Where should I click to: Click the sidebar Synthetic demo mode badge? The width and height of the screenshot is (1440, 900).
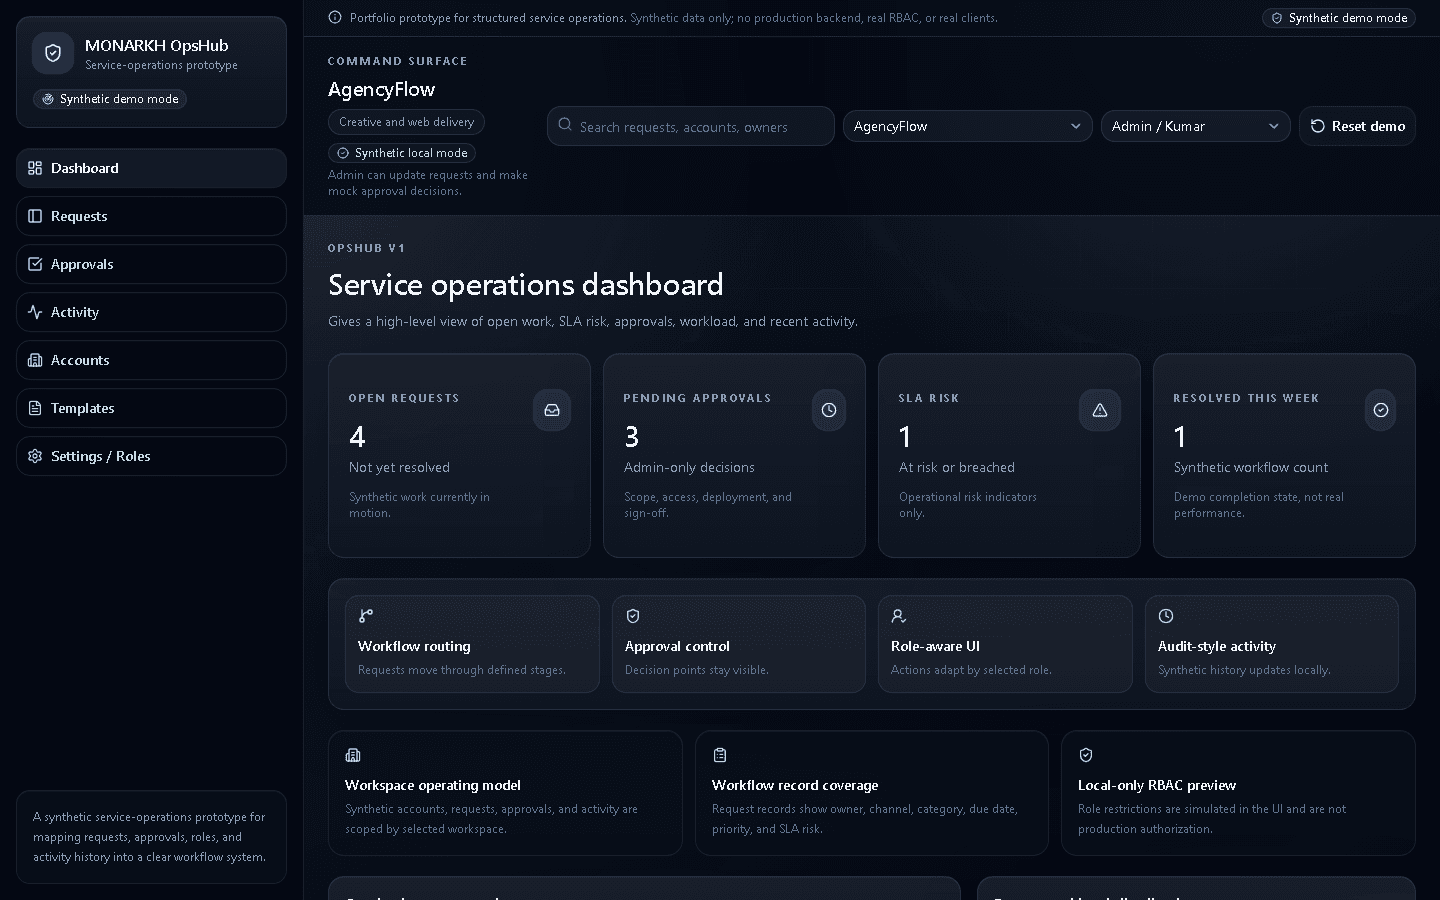[110, 99]
